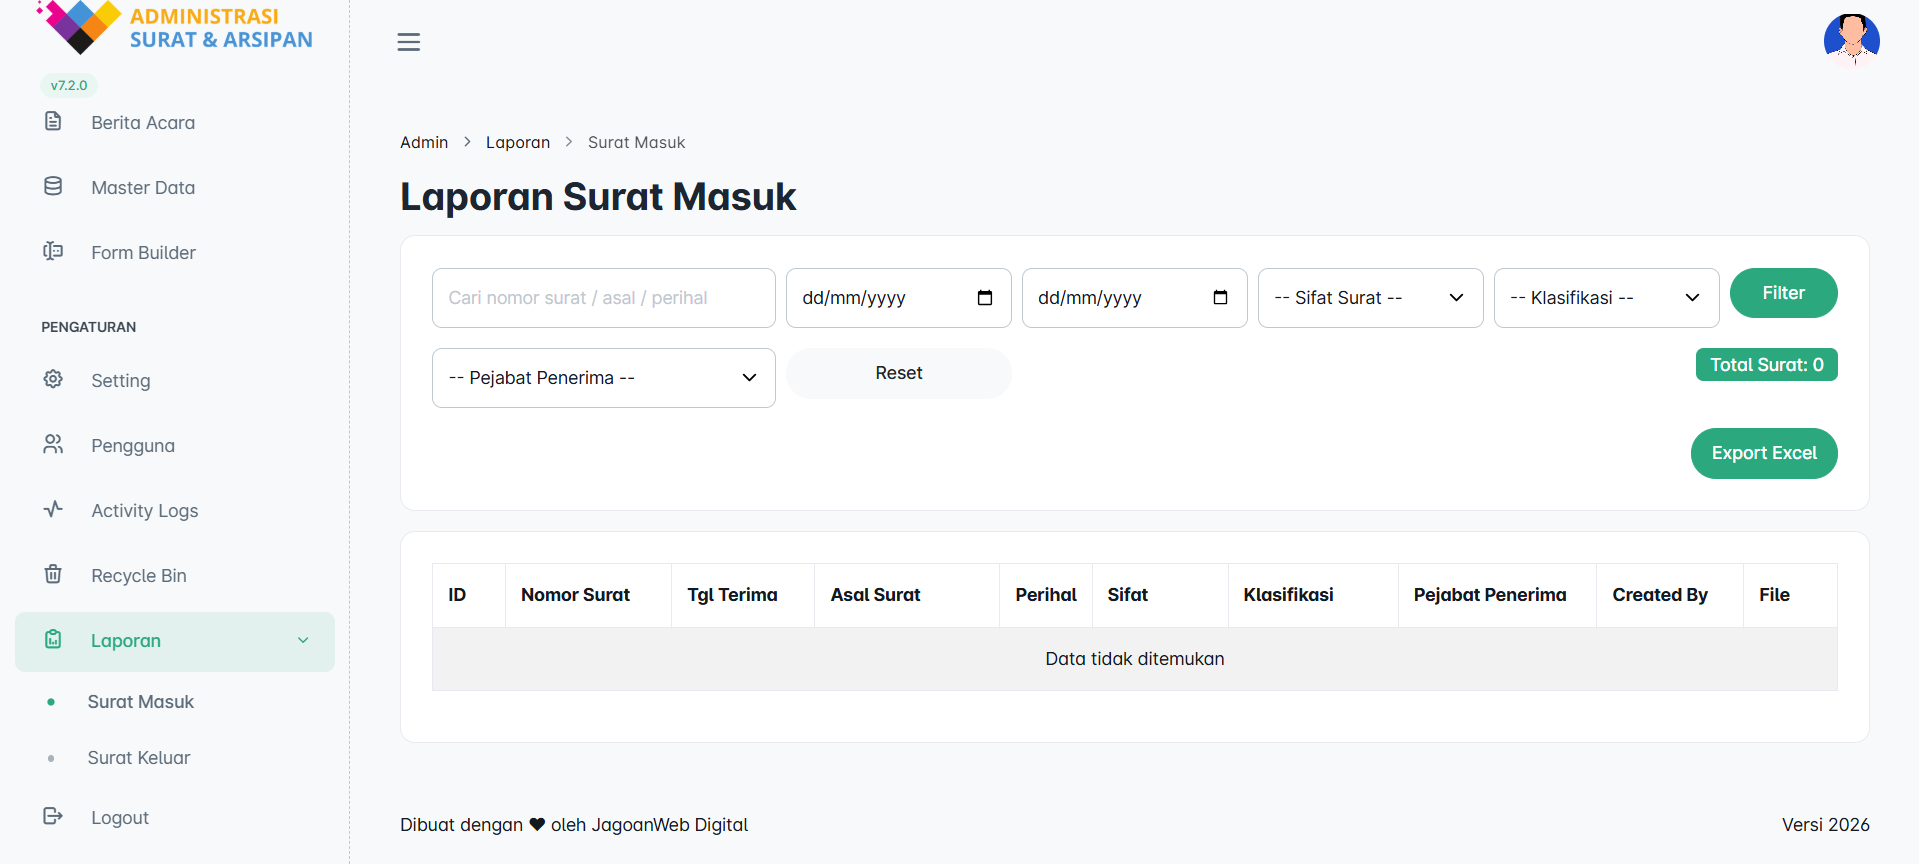Open calendar picker of first date field

point(984,298)
